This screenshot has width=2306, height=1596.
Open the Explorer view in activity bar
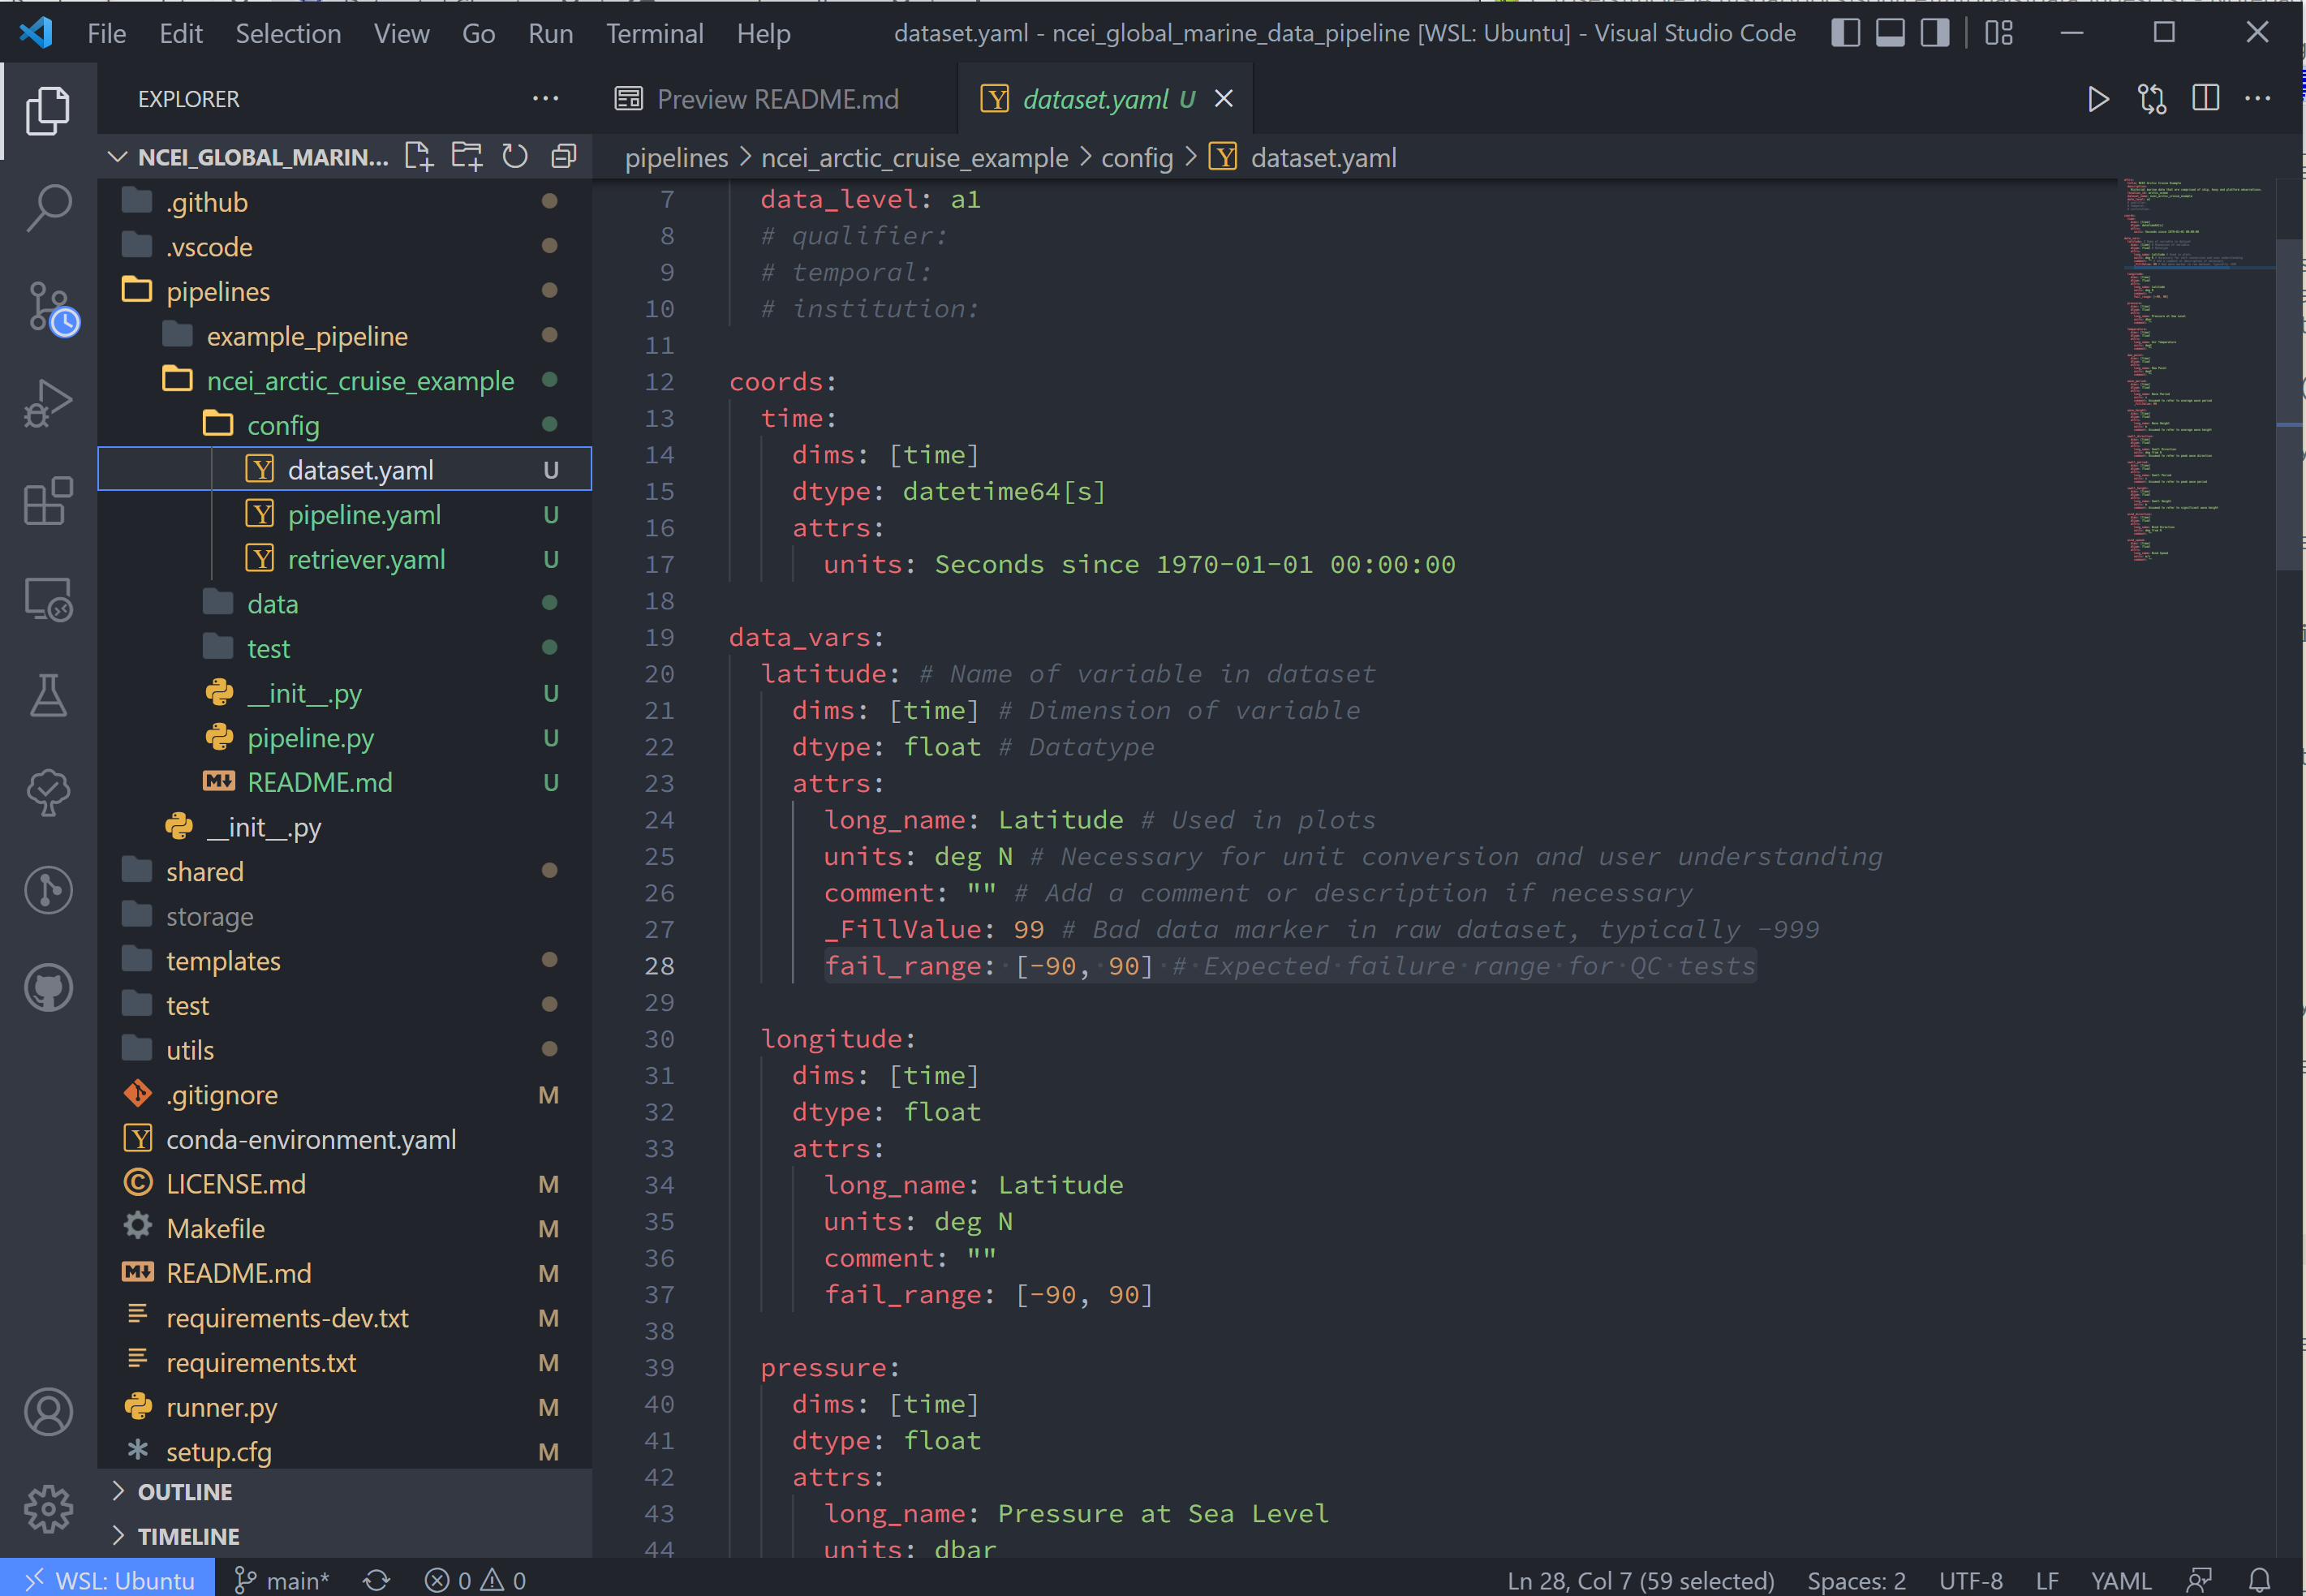click(48, 110)
